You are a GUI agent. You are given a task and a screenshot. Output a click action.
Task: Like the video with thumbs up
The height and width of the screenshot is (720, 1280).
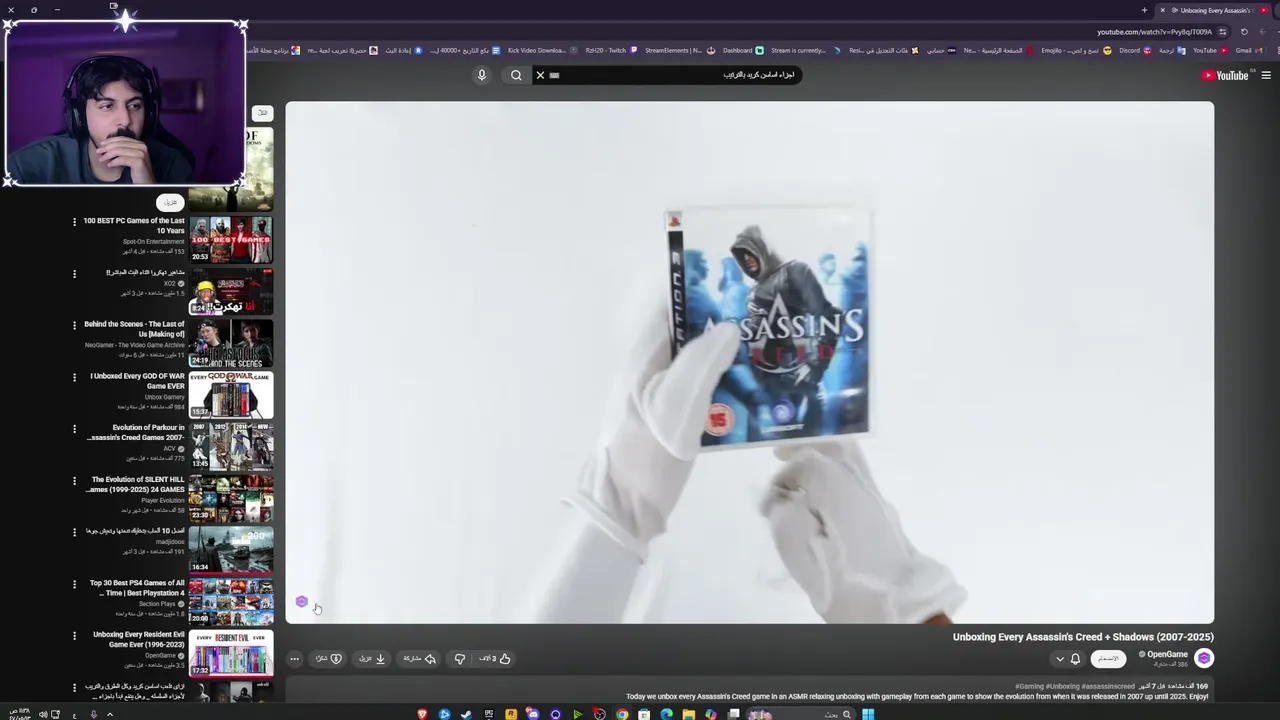[496, 659]
